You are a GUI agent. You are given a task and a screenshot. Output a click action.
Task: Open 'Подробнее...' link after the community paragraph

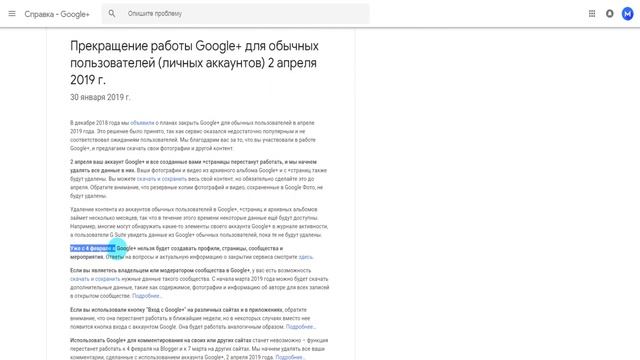pyautogui.click(x=147, y=296)
